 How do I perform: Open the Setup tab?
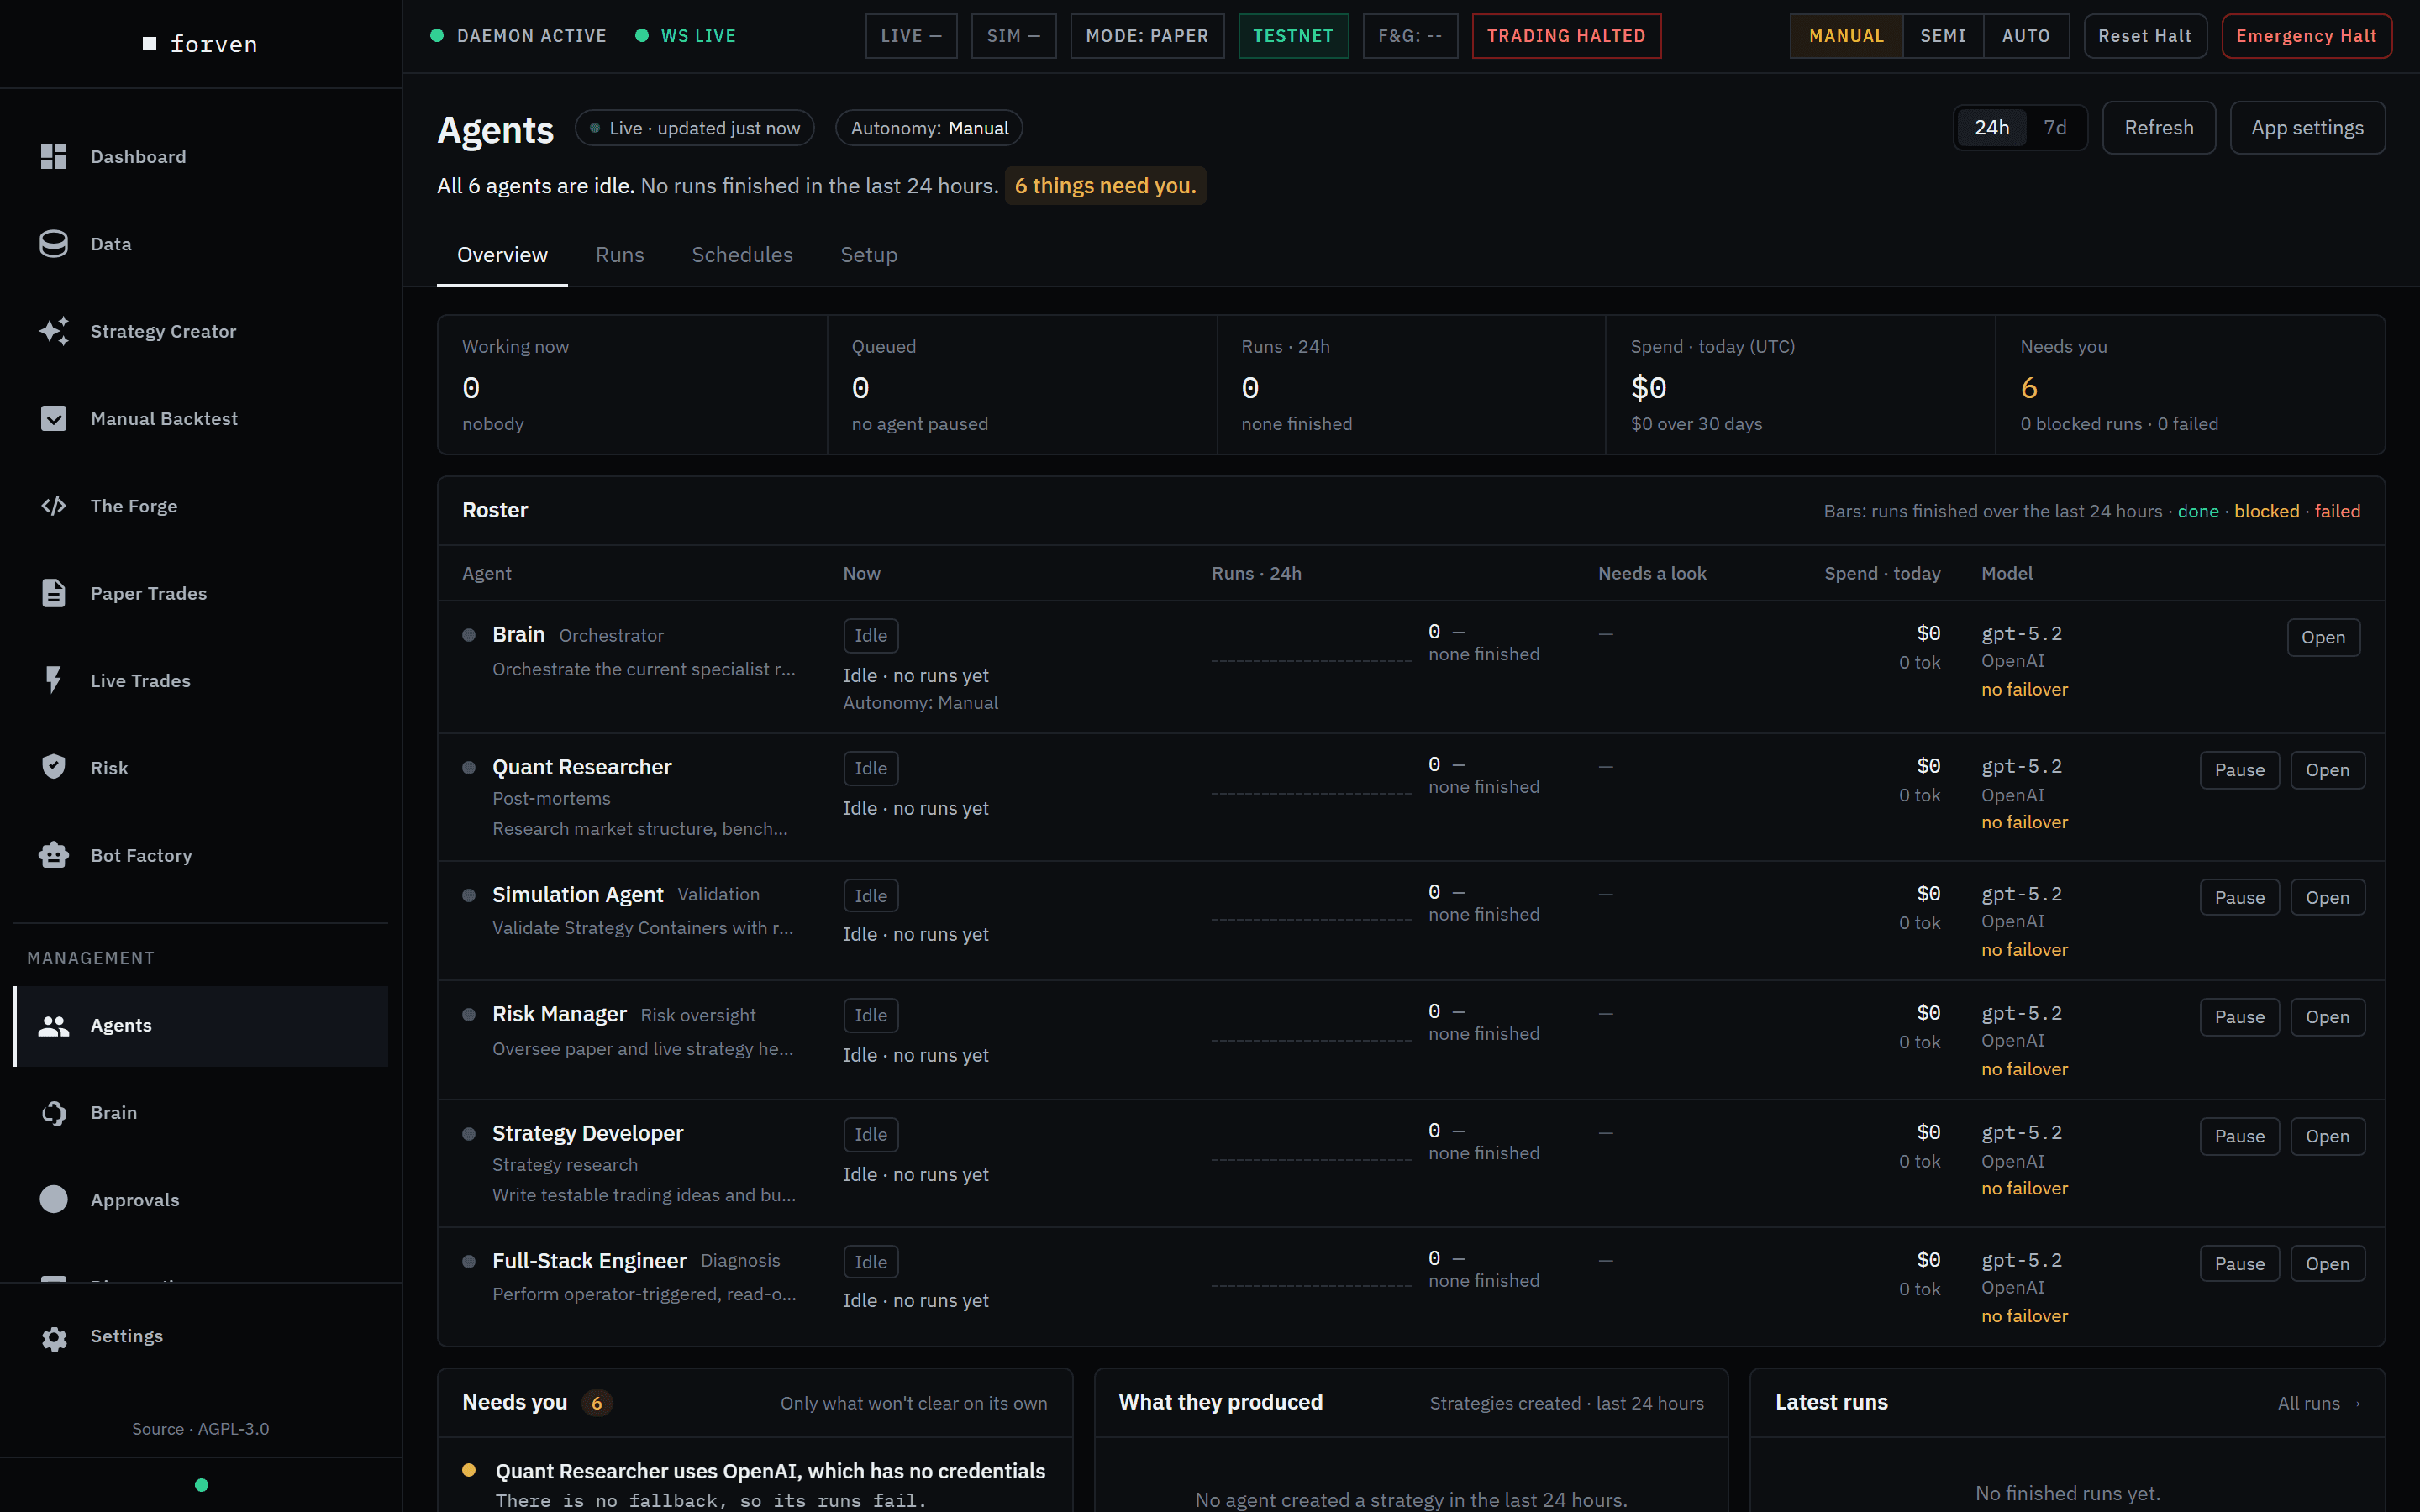[869, 255]
